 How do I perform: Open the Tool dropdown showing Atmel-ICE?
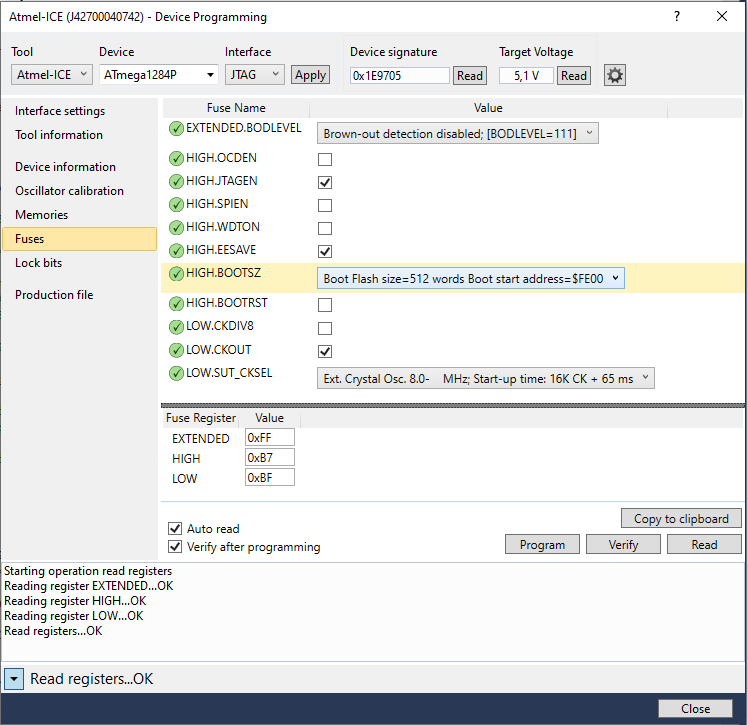coord(52,75)
